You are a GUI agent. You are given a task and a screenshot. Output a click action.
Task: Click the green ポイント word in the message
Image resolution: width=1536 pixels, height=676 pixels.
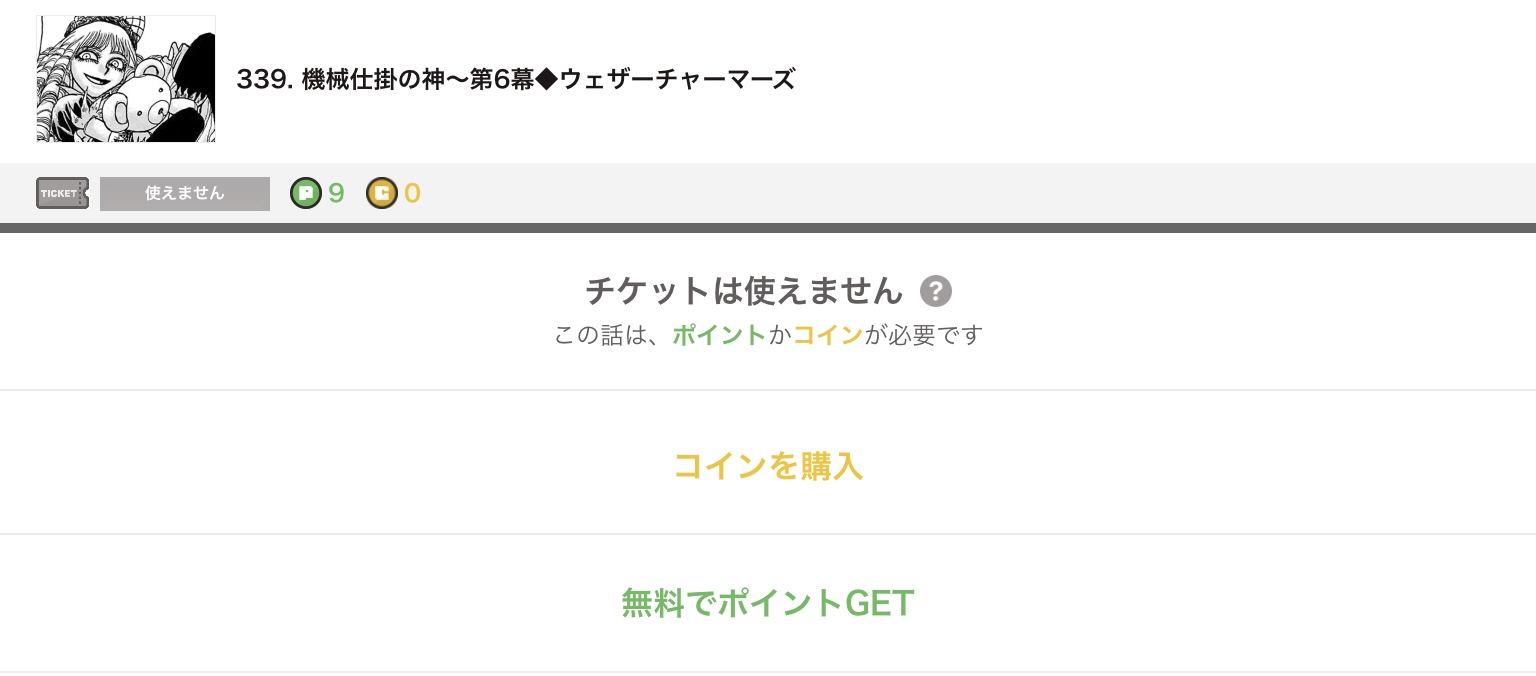click(719, 335)
